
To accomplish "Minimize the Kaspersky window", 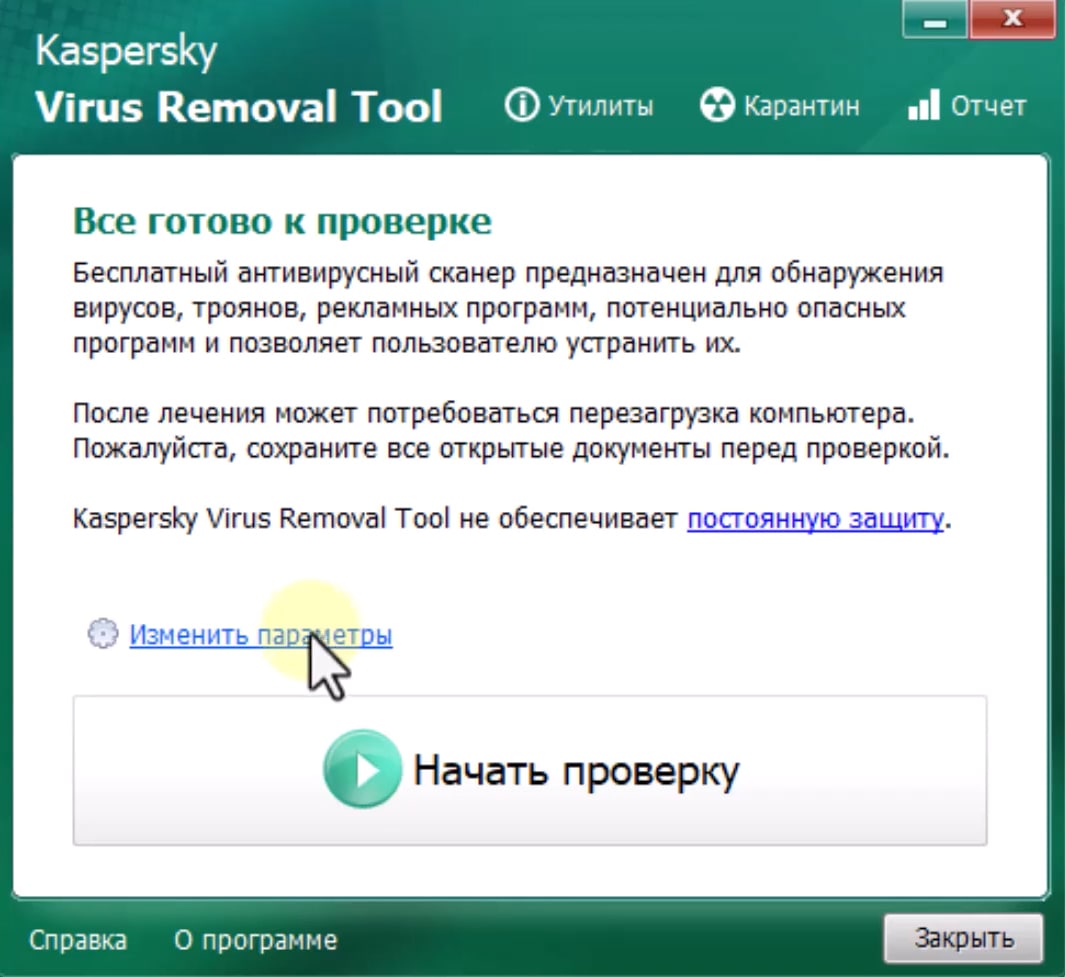I will coord(934,18).
